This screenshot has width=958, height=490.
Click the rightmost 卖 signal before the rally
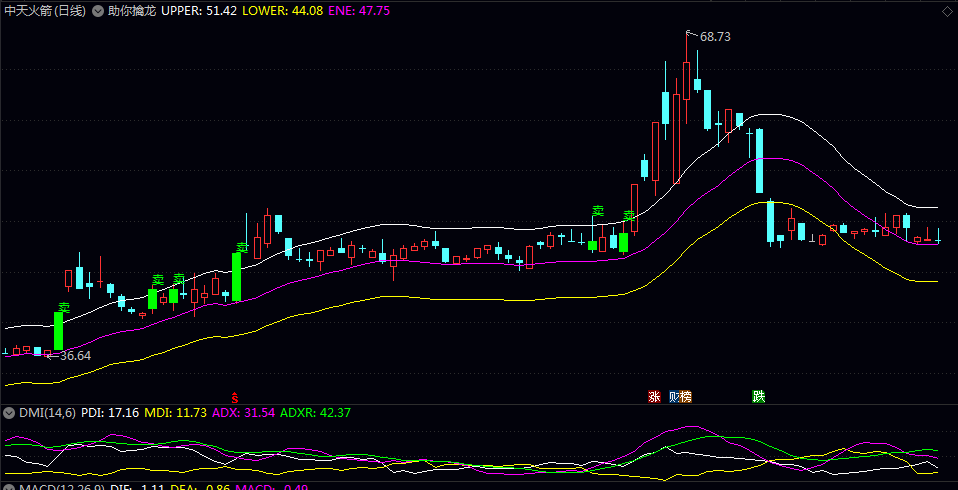pos(630,215)
